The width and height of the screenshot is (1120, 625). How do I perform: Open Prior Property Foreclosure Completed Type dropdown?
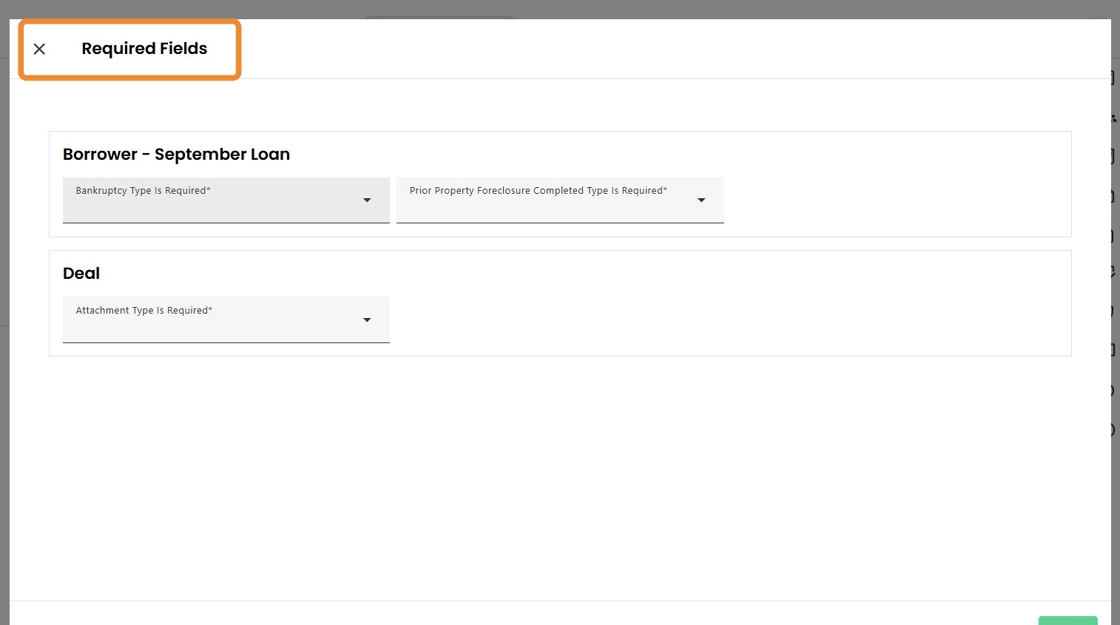pyautogui.click(x=560, y=200)
